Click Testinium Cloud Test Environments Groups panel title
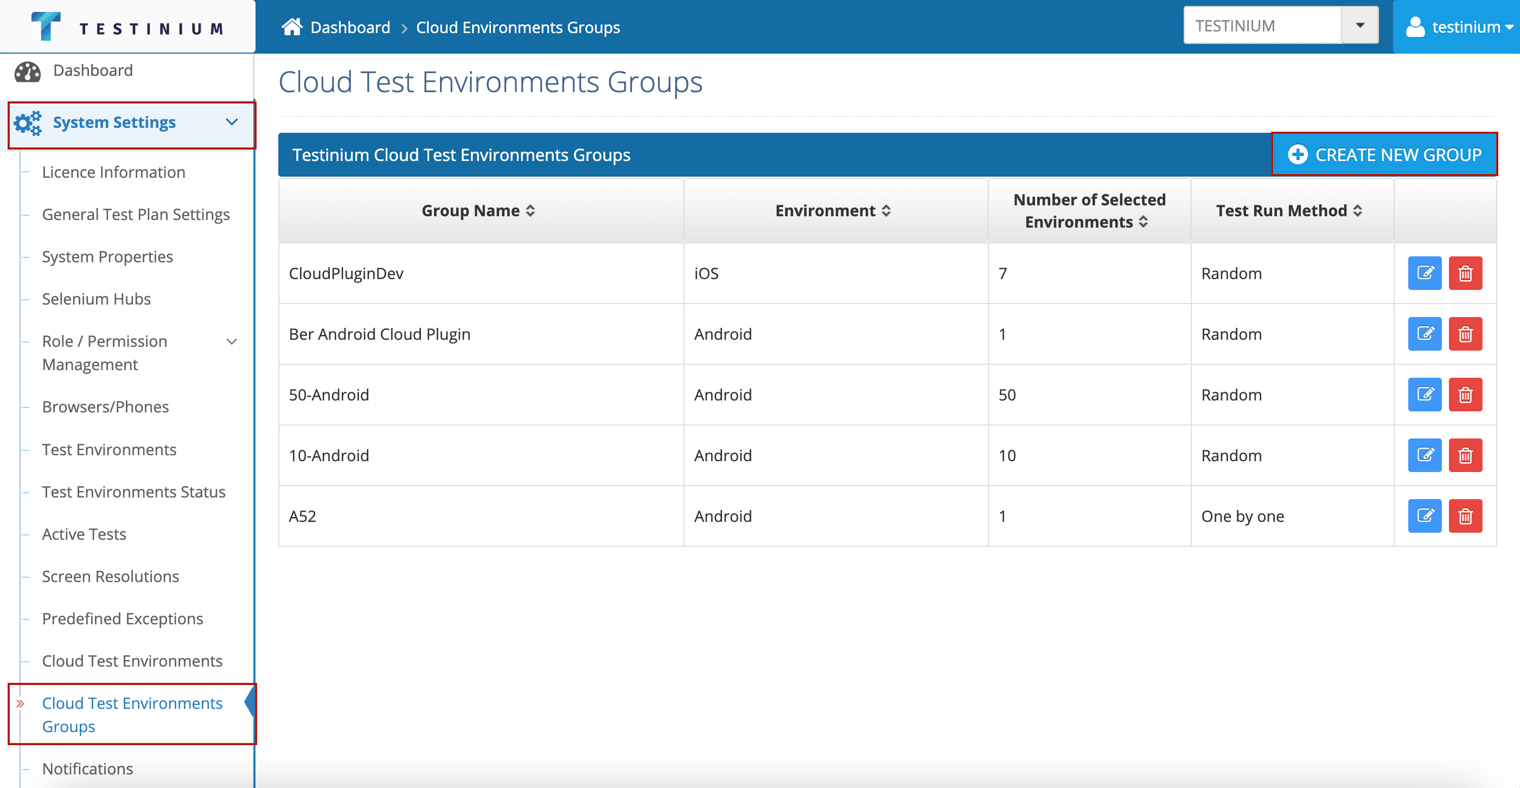 click(461, 155)
